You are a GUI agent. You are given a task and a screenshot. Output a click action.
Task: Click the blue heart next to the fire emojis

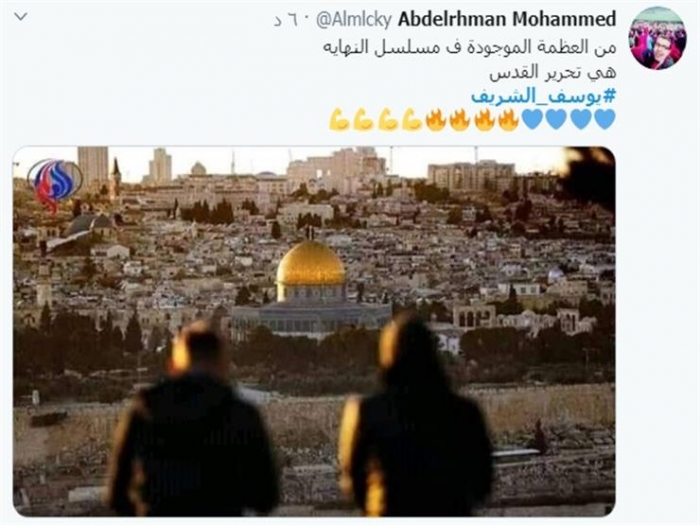pyautogui.click(x=532, y=119)
